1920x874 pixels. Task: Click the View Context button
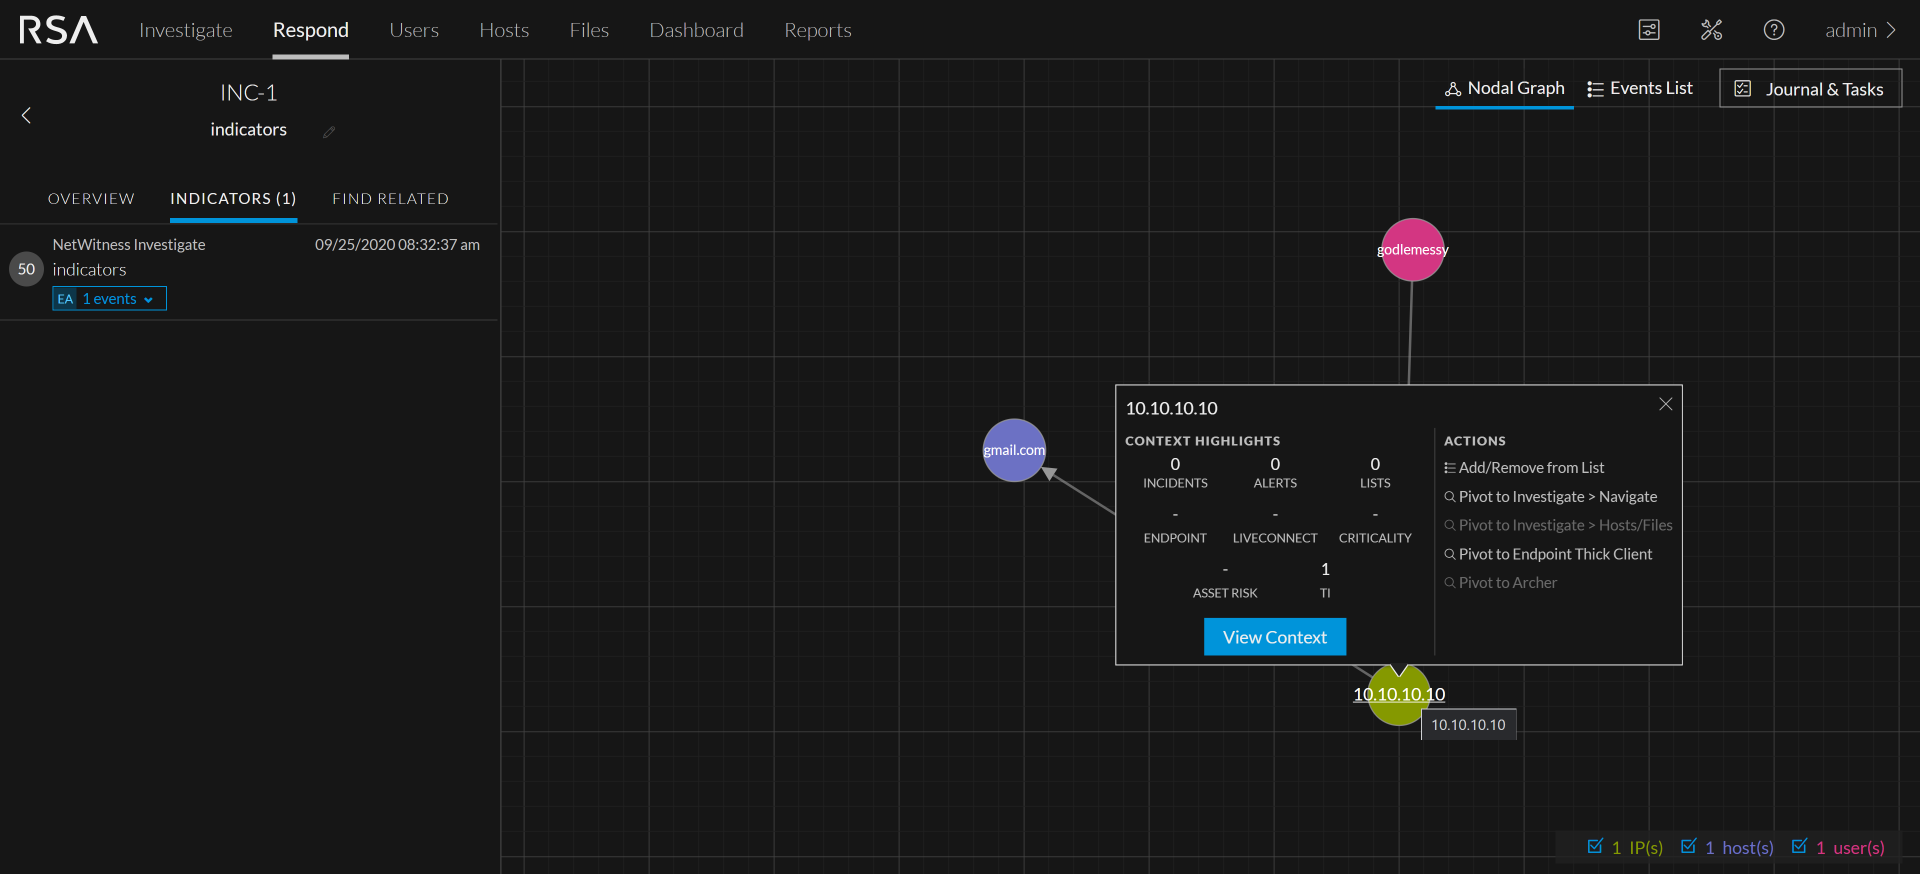(1274, 637)
